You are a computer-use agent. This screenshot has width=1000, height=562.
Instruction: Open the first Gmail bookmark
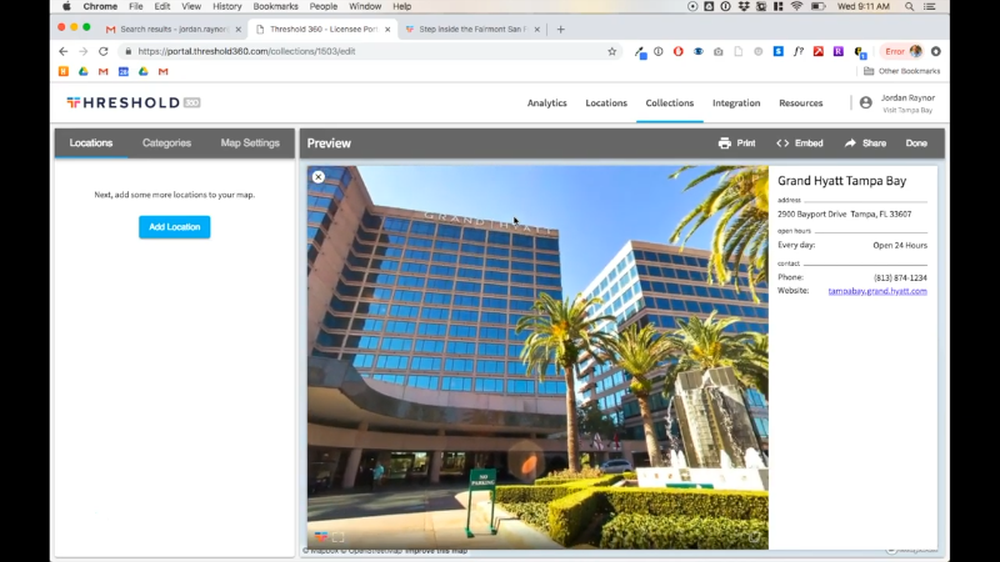[x=103, y=71]
